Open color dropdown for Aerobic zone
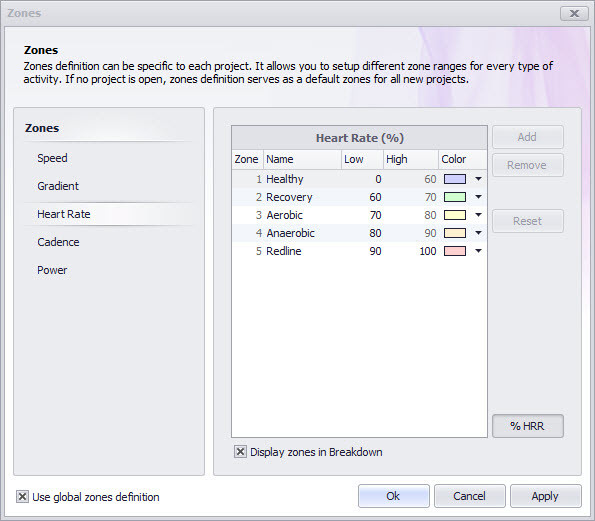Viewport: 595px width, 521px height. (479, 215)
